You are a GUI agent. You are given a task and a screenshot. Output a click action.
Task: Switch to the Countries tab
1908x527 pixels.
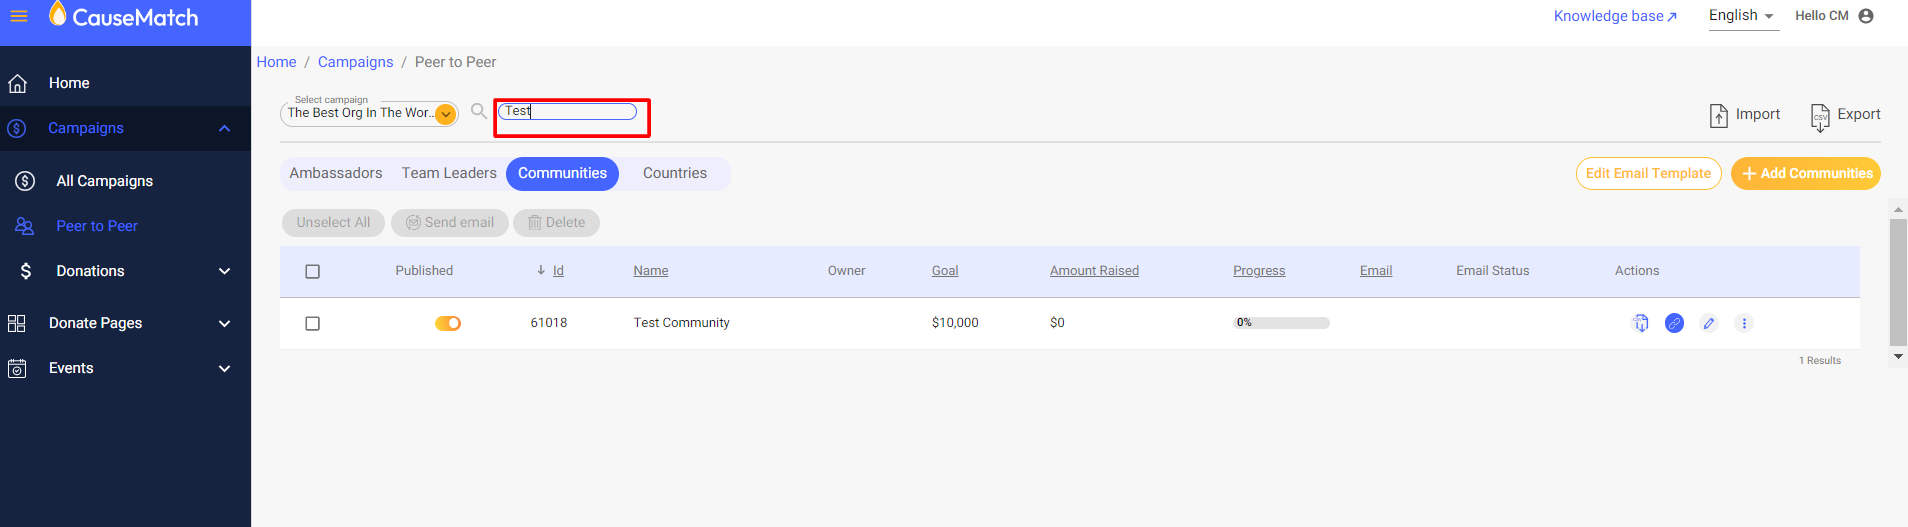click(675, 173)
